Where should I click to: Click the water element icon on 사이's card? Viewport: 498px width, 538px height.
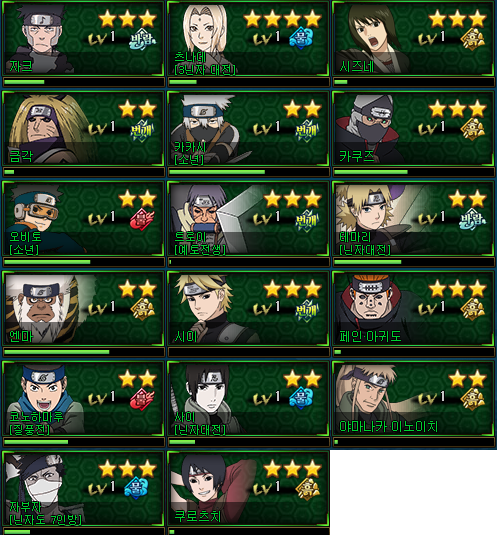pos(301,398)
